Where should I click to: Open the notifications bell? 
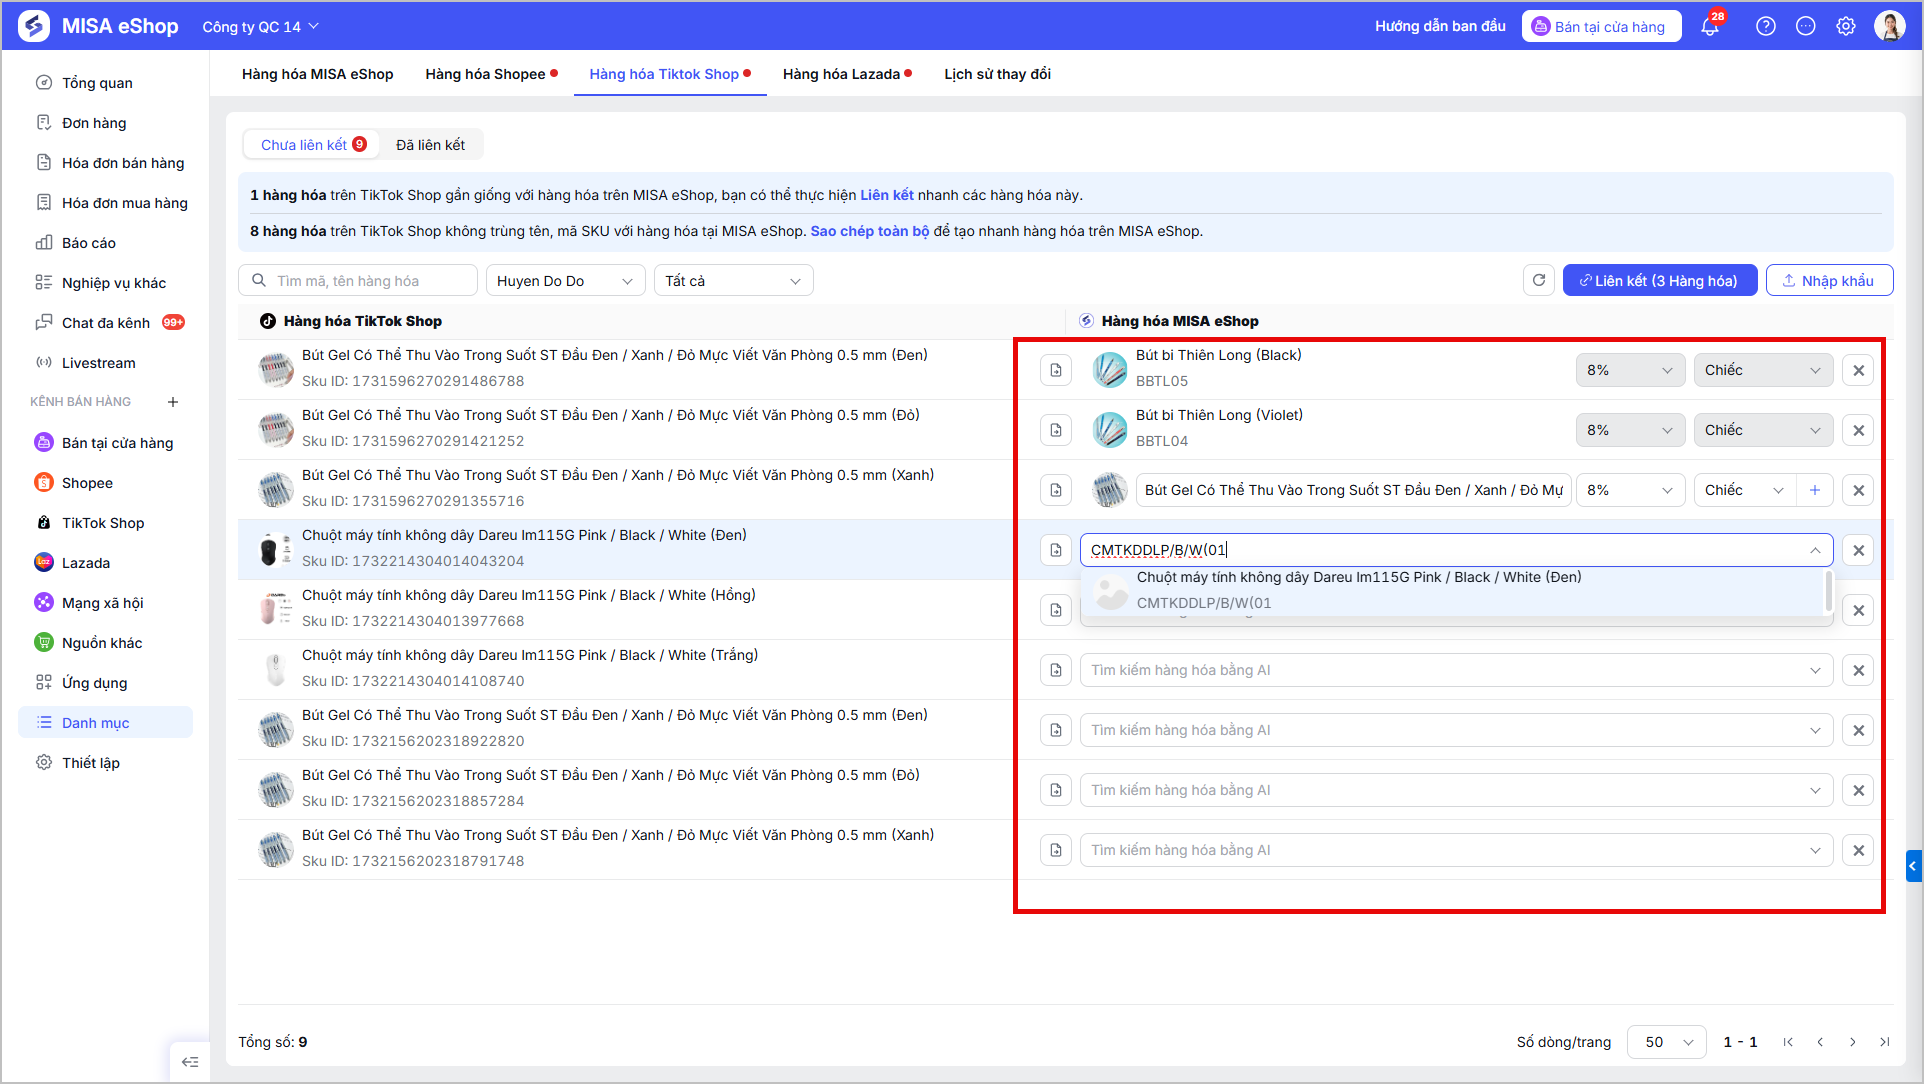point(1710,27)
